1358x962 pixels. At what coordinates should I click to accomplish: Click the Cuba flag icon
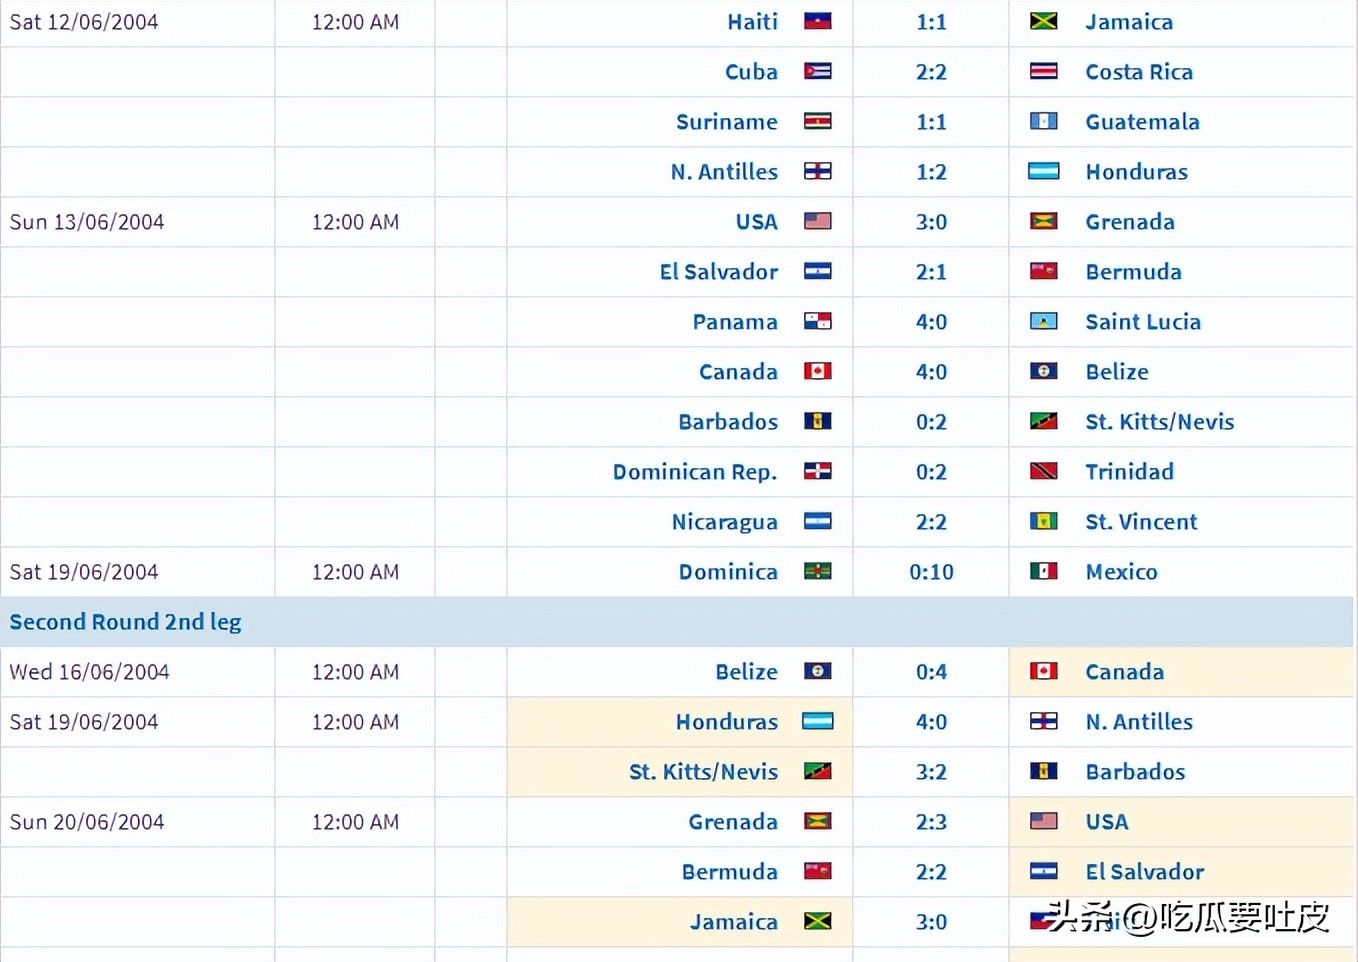[x=817, y=71]
